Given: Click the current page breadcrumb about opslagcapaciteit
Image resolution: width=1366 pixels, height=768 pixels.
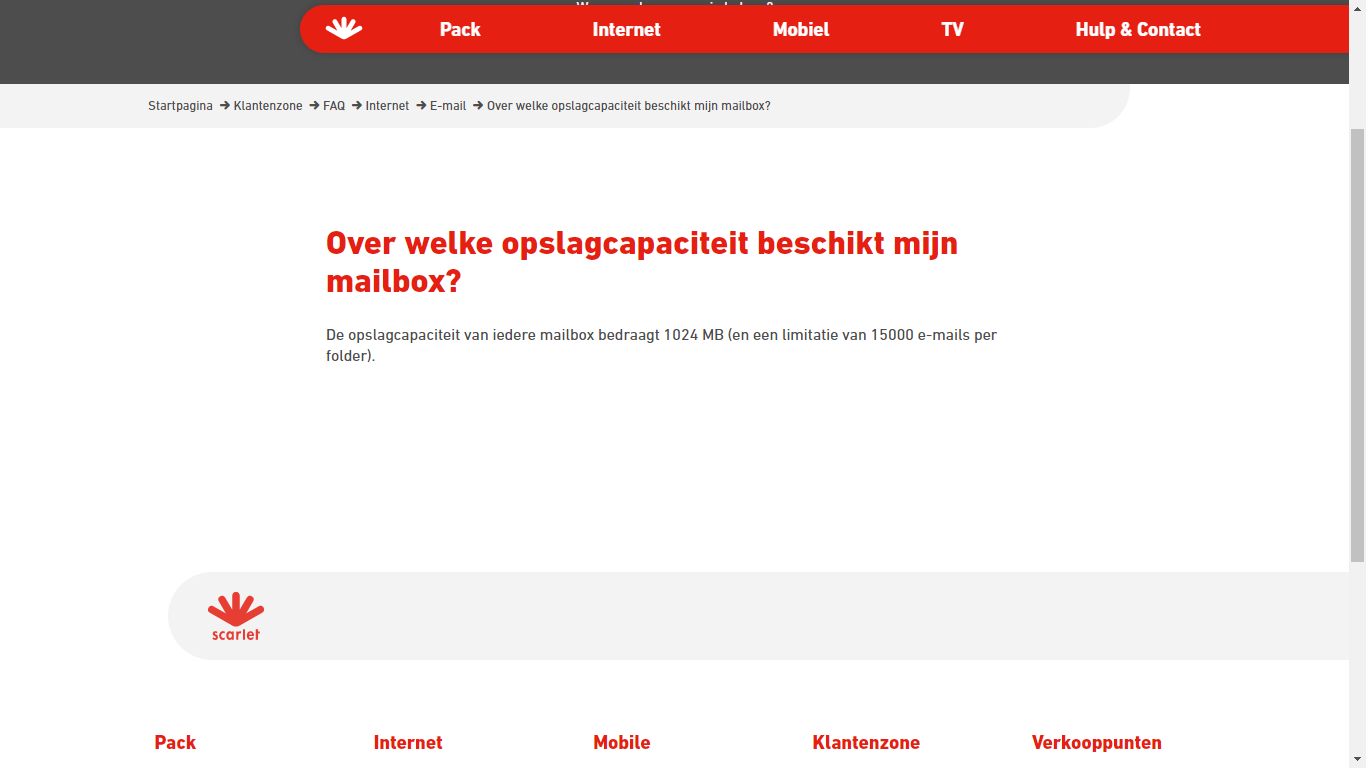Looking at the screenshot, I should (x=628, y=106).
